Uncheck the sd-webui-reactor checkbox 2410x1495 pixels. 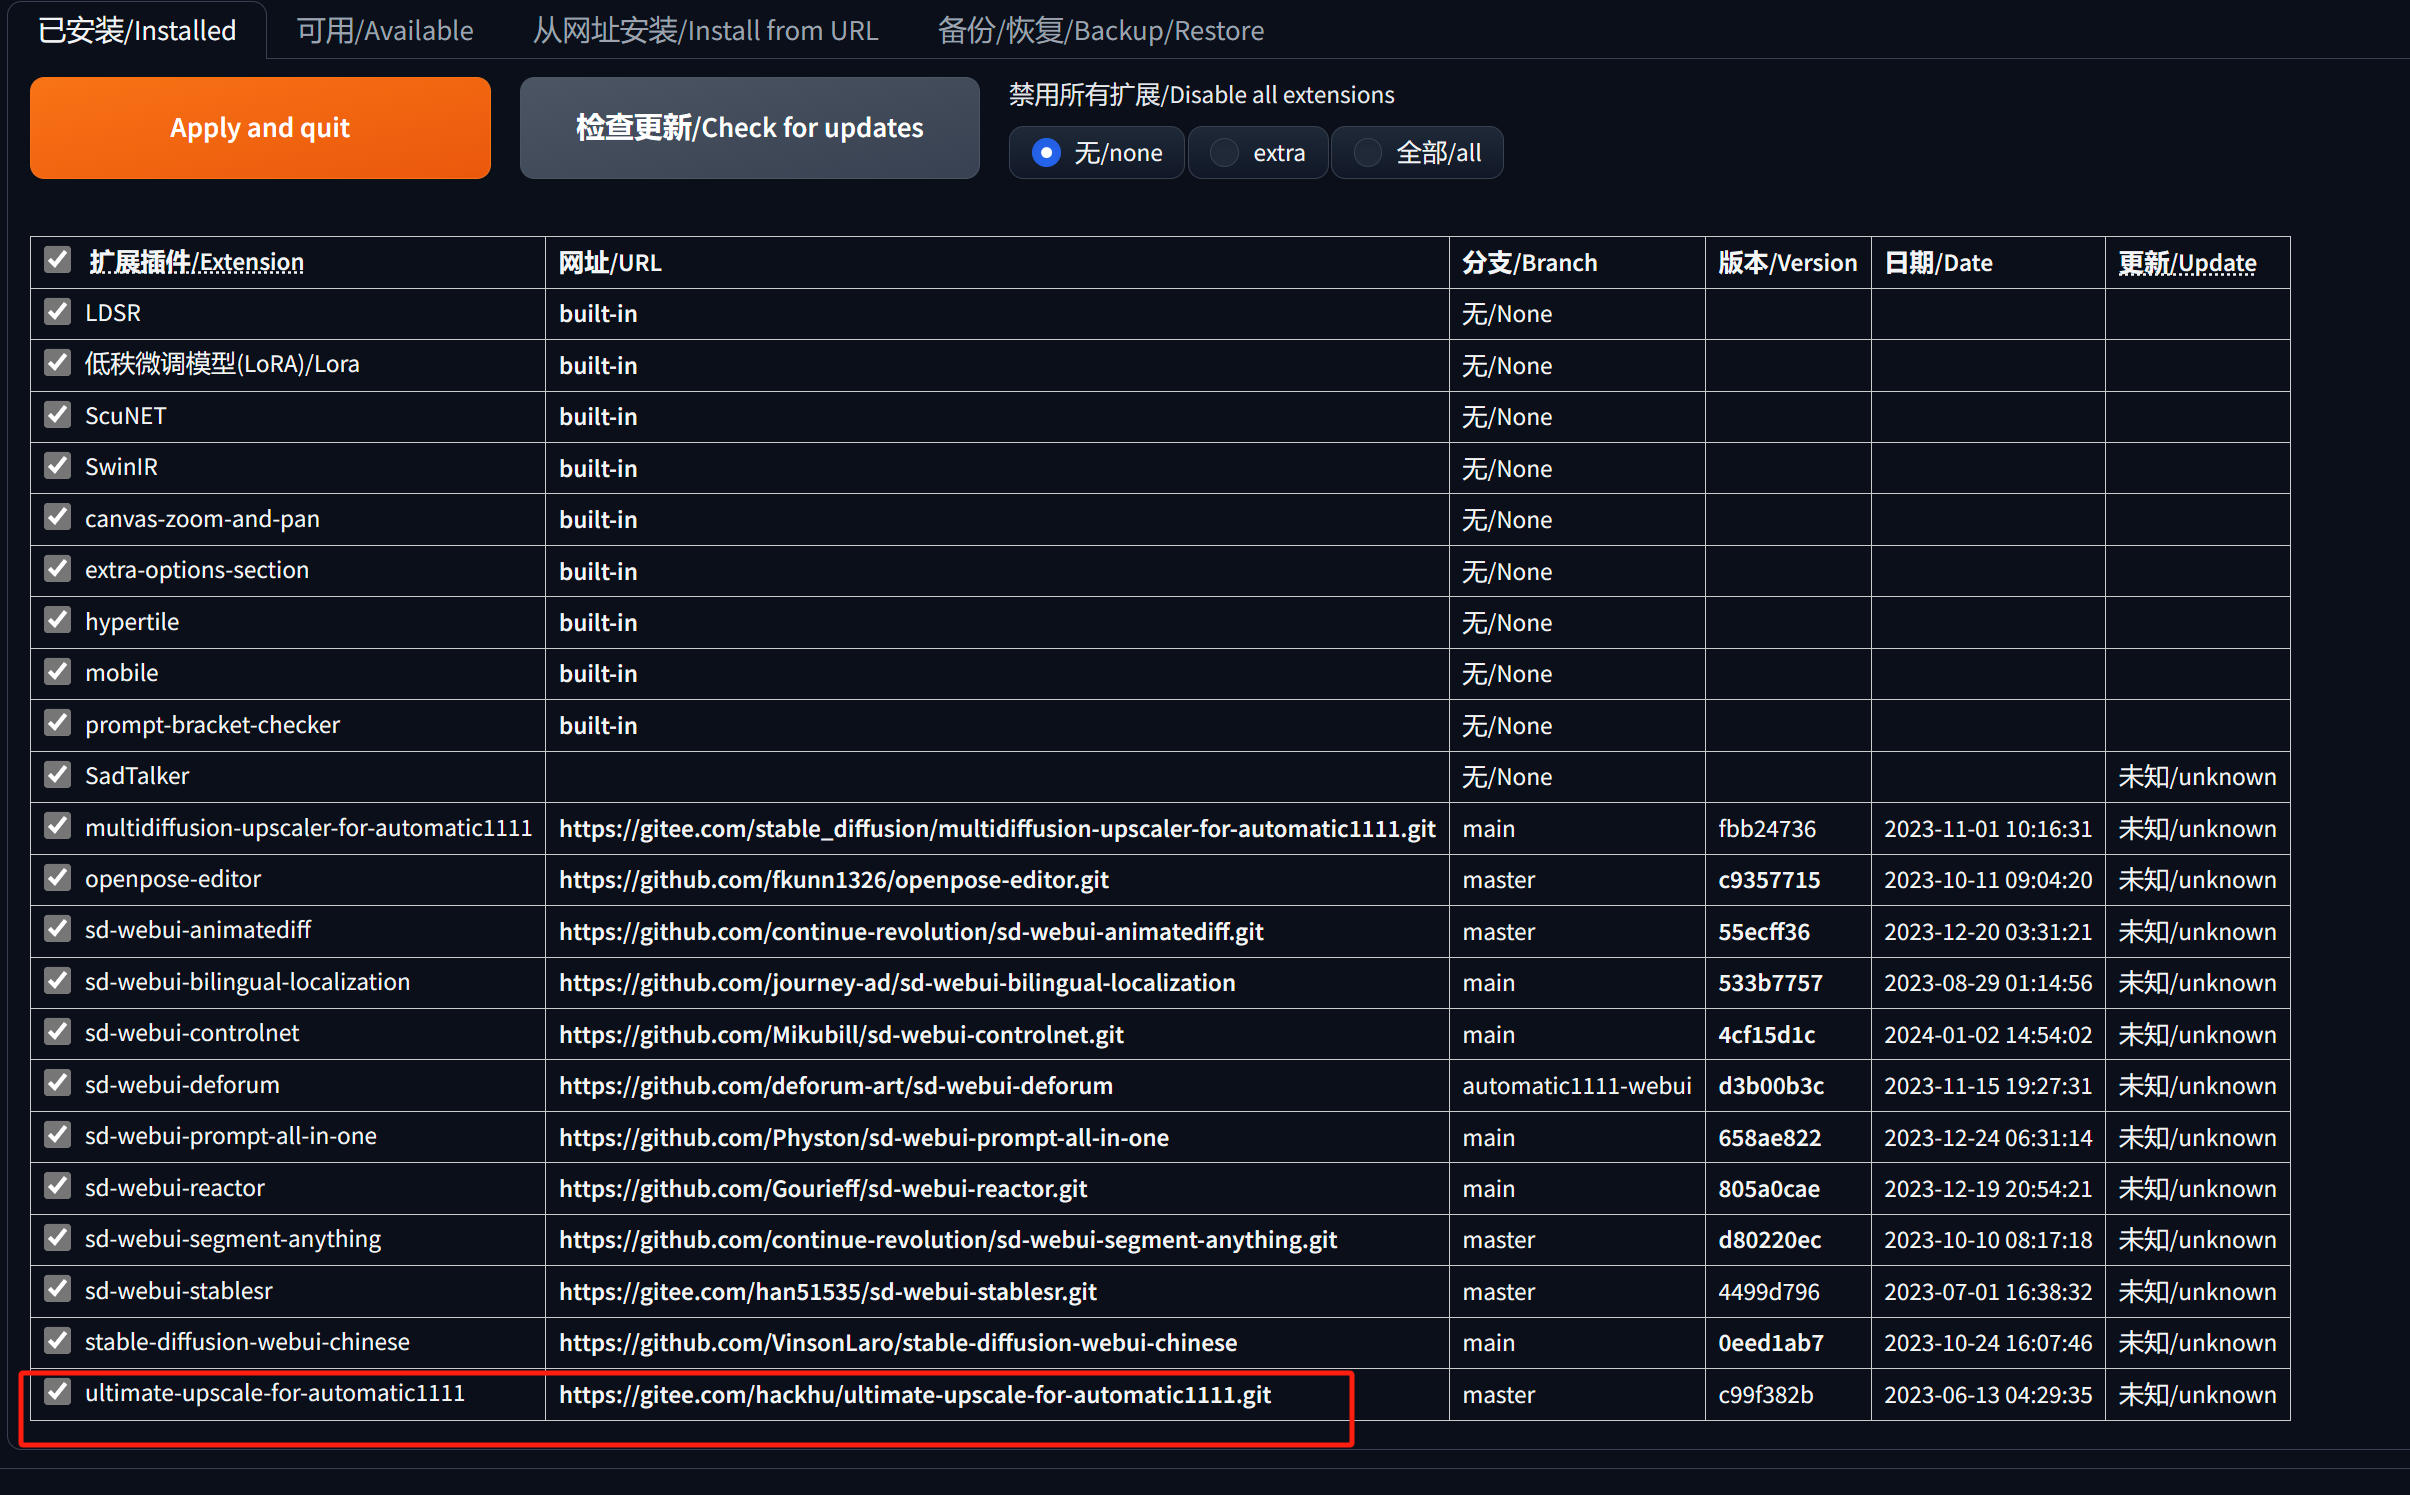(58, 1186)
